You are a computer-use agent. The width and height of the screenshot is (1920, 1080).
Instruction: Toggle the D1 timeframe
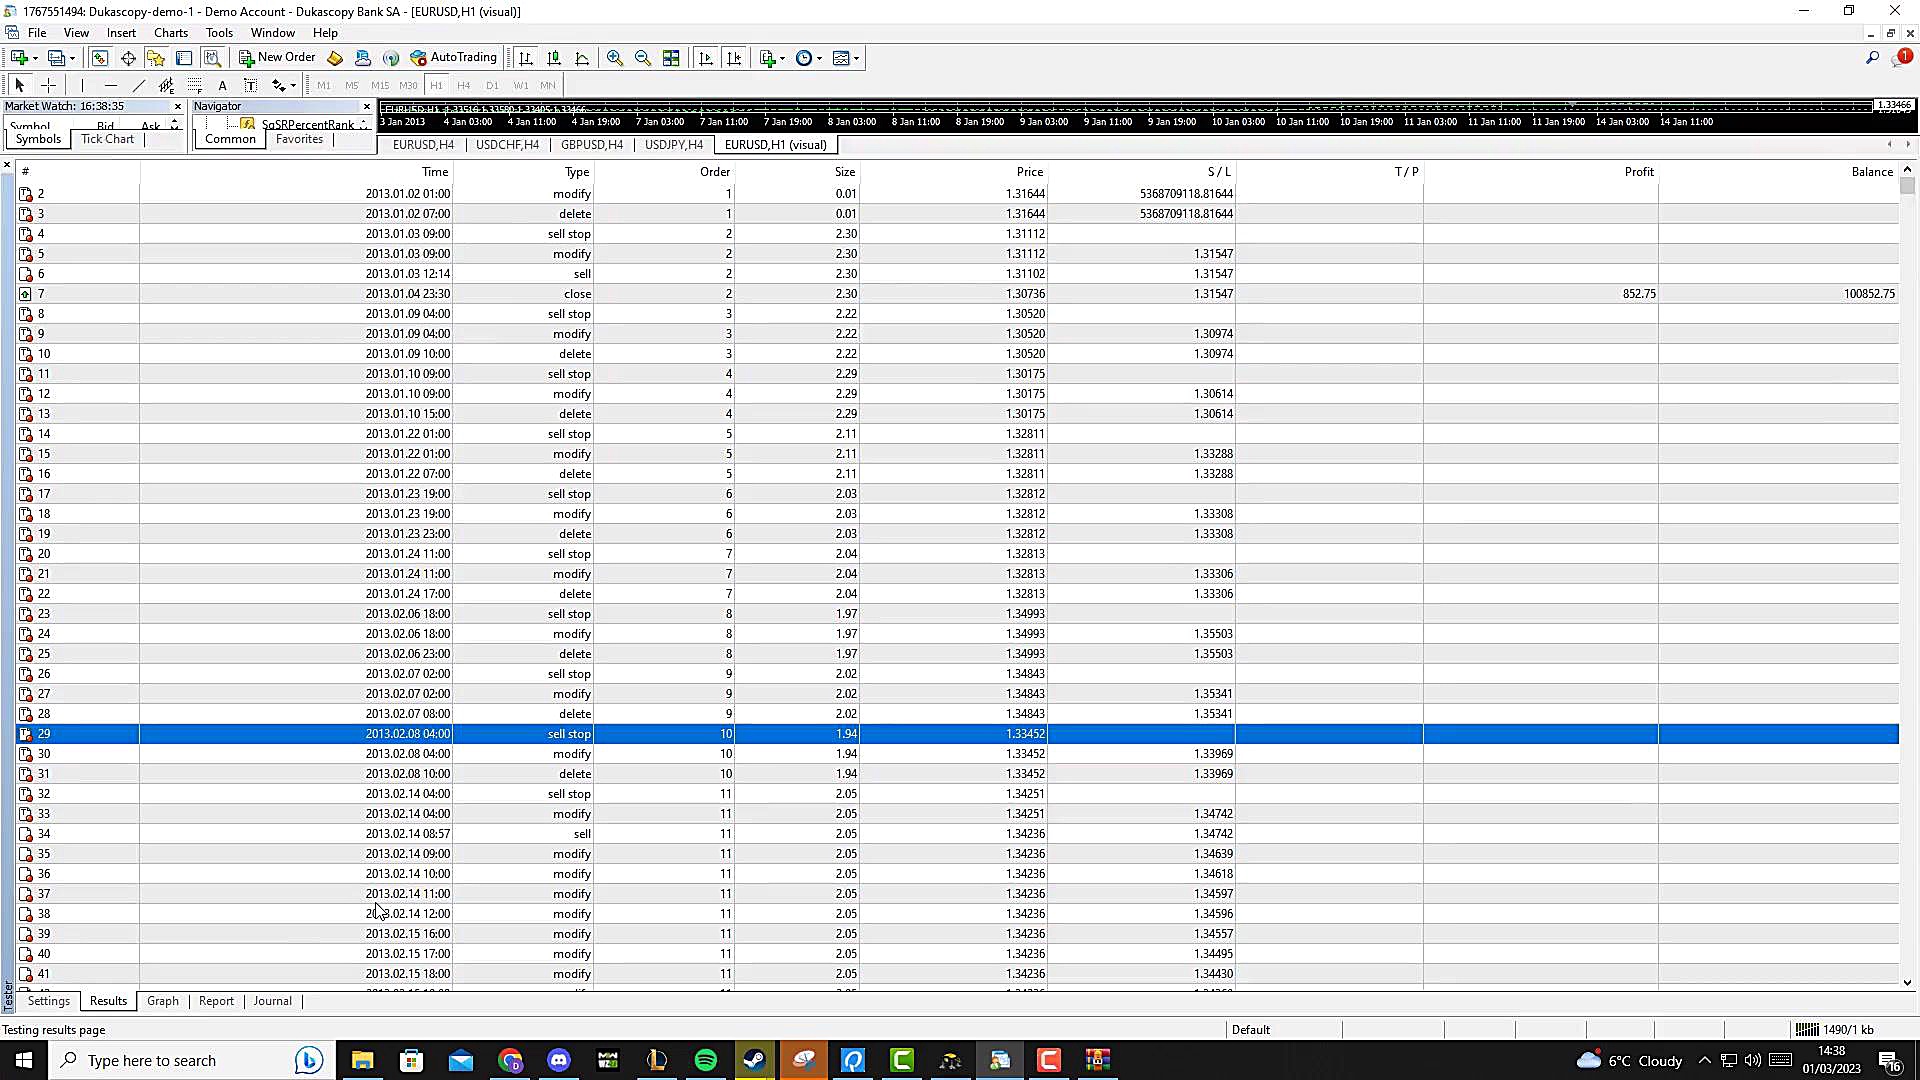(492, 85)
